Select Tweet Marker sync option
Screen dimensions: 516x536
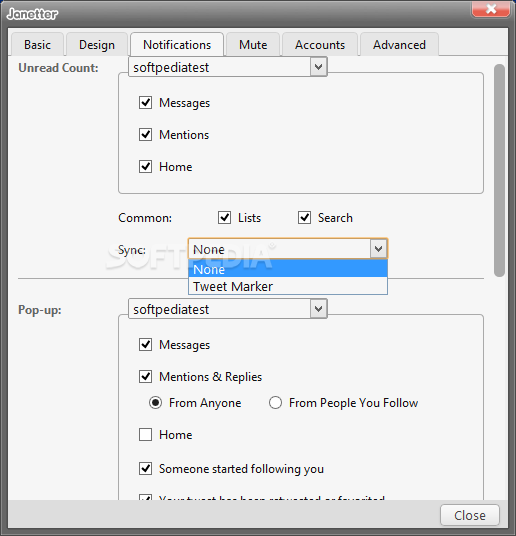click(288, 286)
